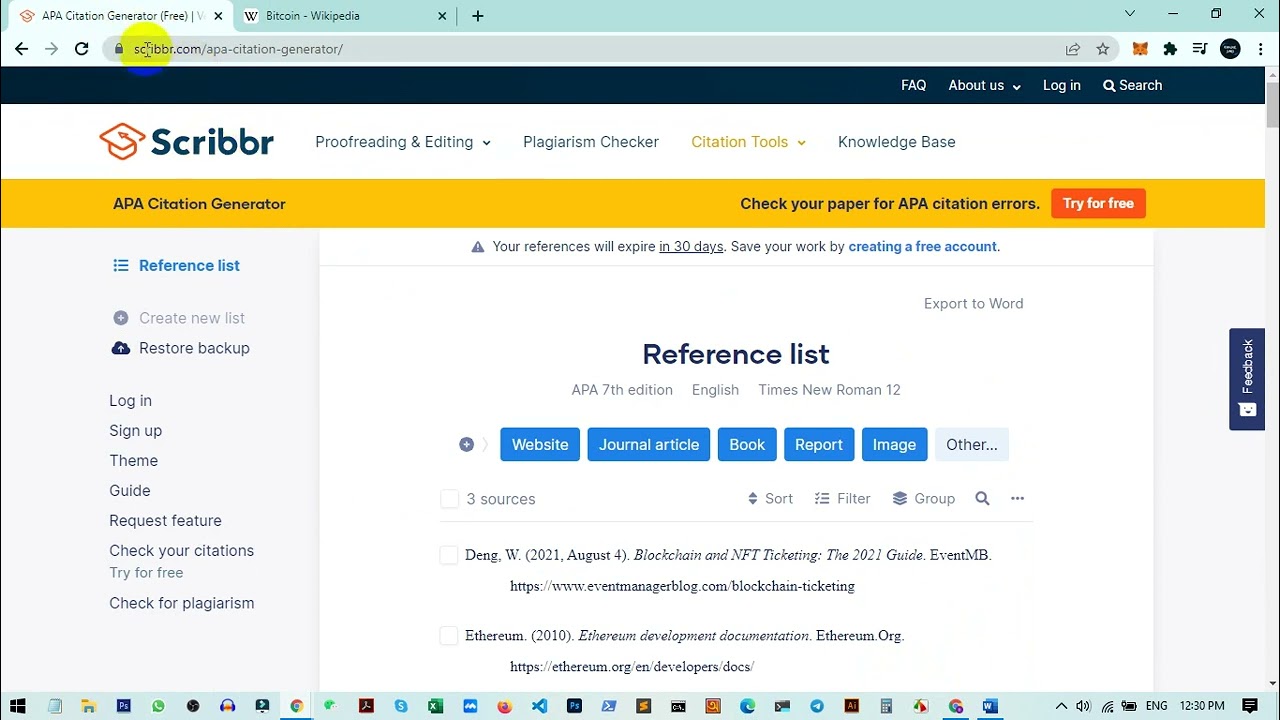The width and height of the screenshot is (1280, 720).
Task: Bookmark this page with the star icon
Action: coord(1103,49)
